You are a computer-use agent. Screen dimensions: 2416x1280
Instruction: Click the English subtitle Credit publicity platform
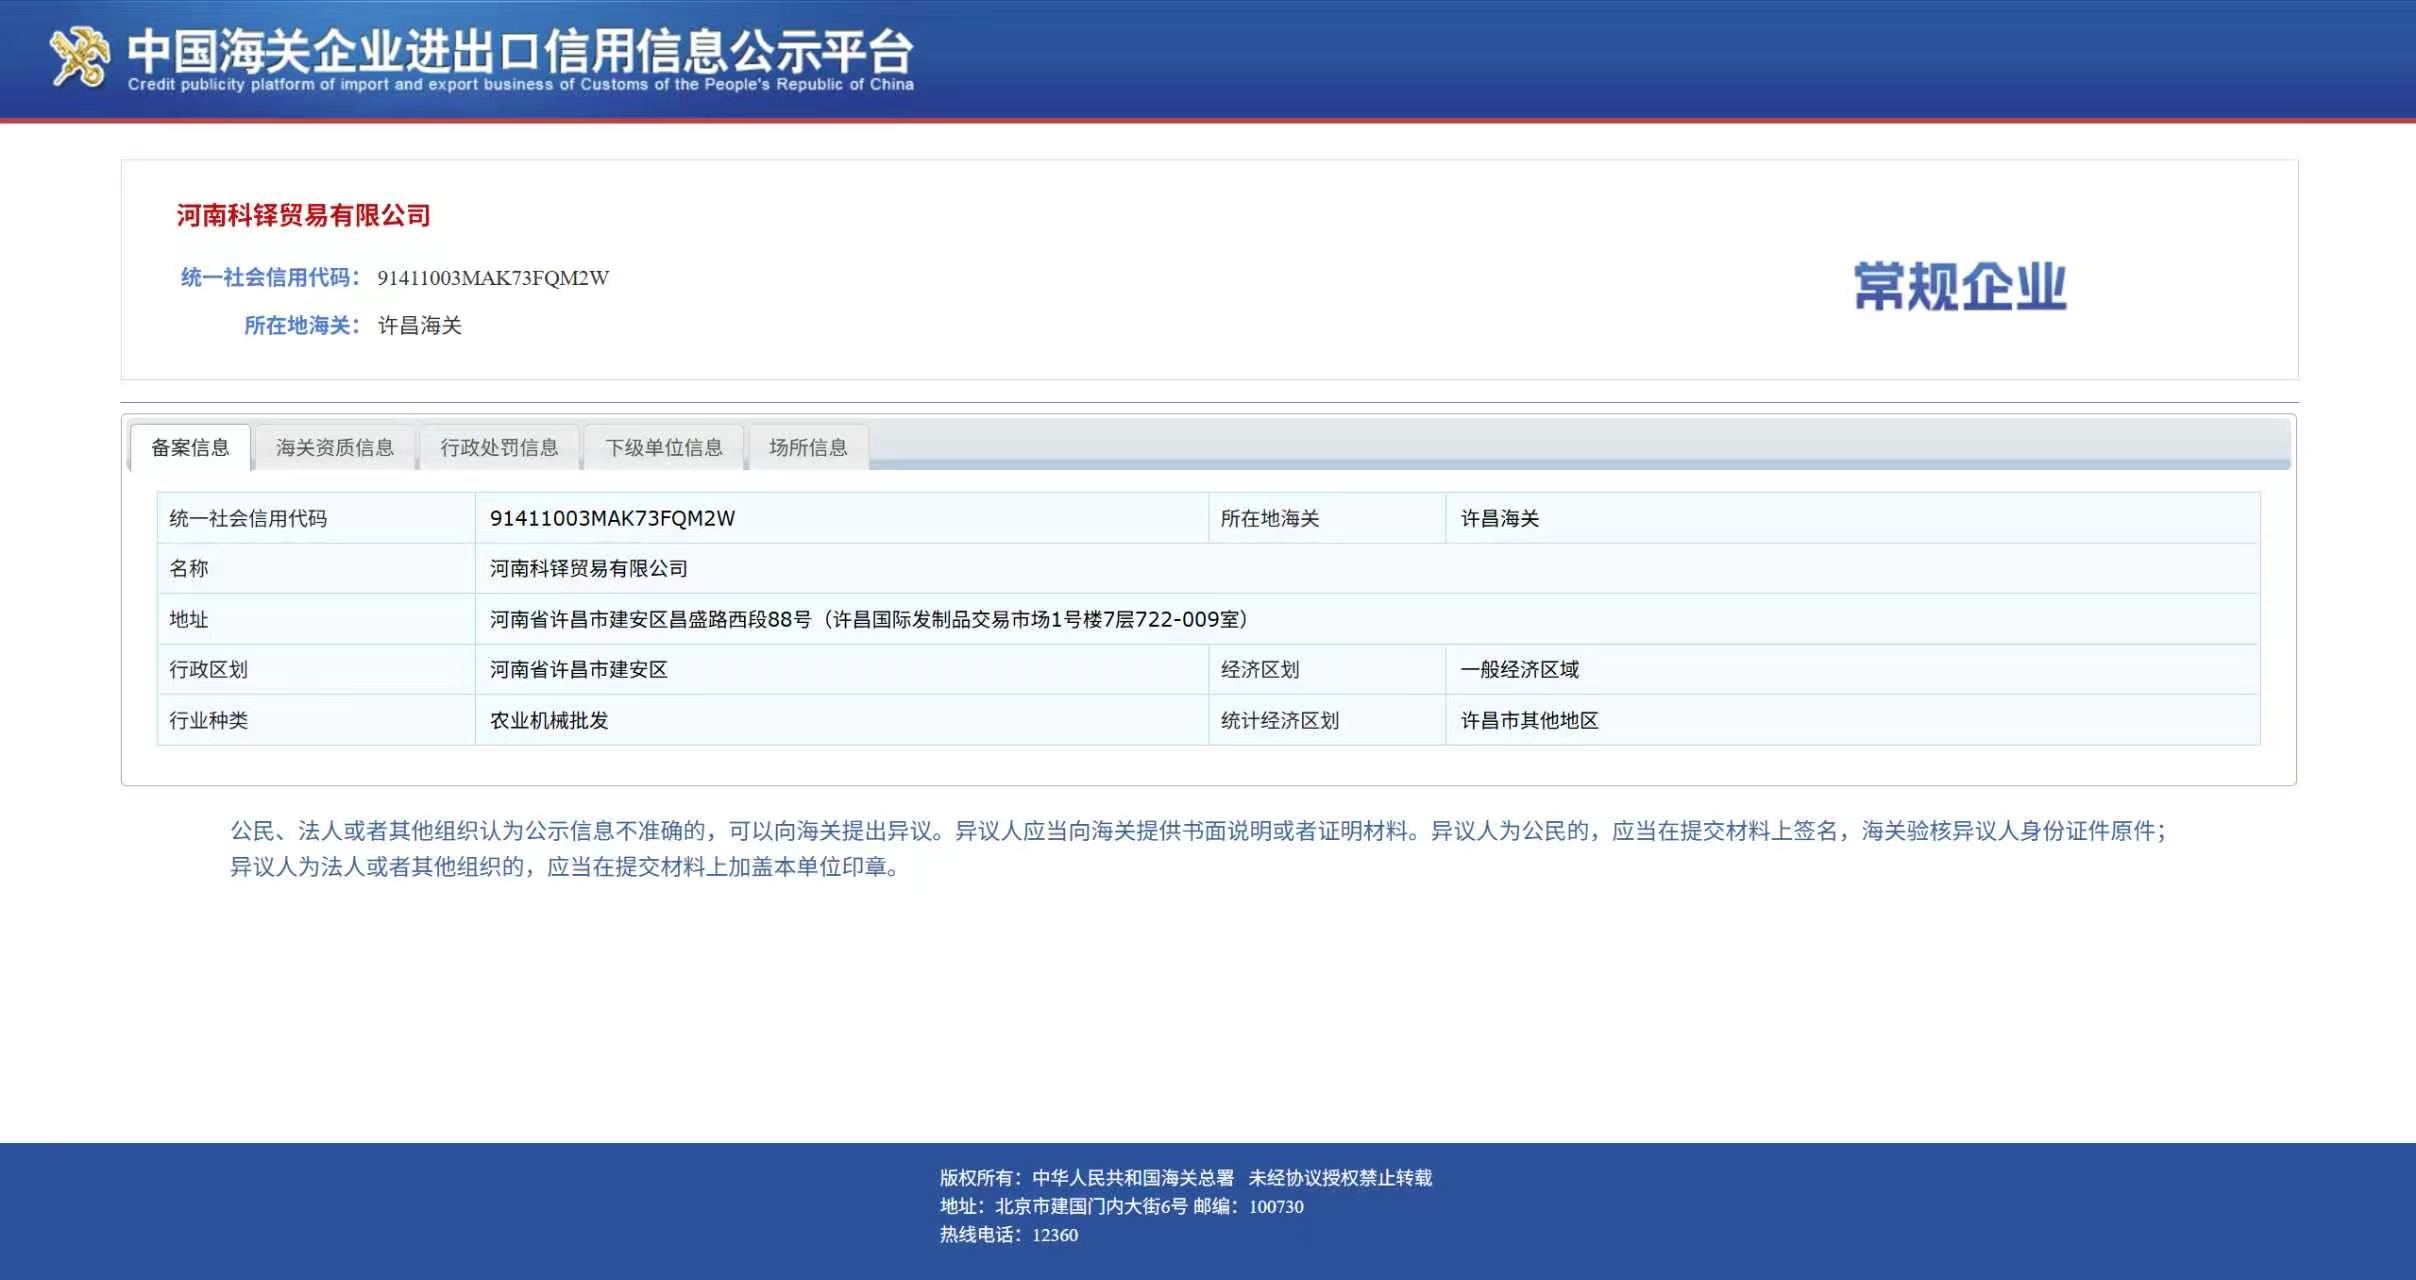click(x=520, y=84)
